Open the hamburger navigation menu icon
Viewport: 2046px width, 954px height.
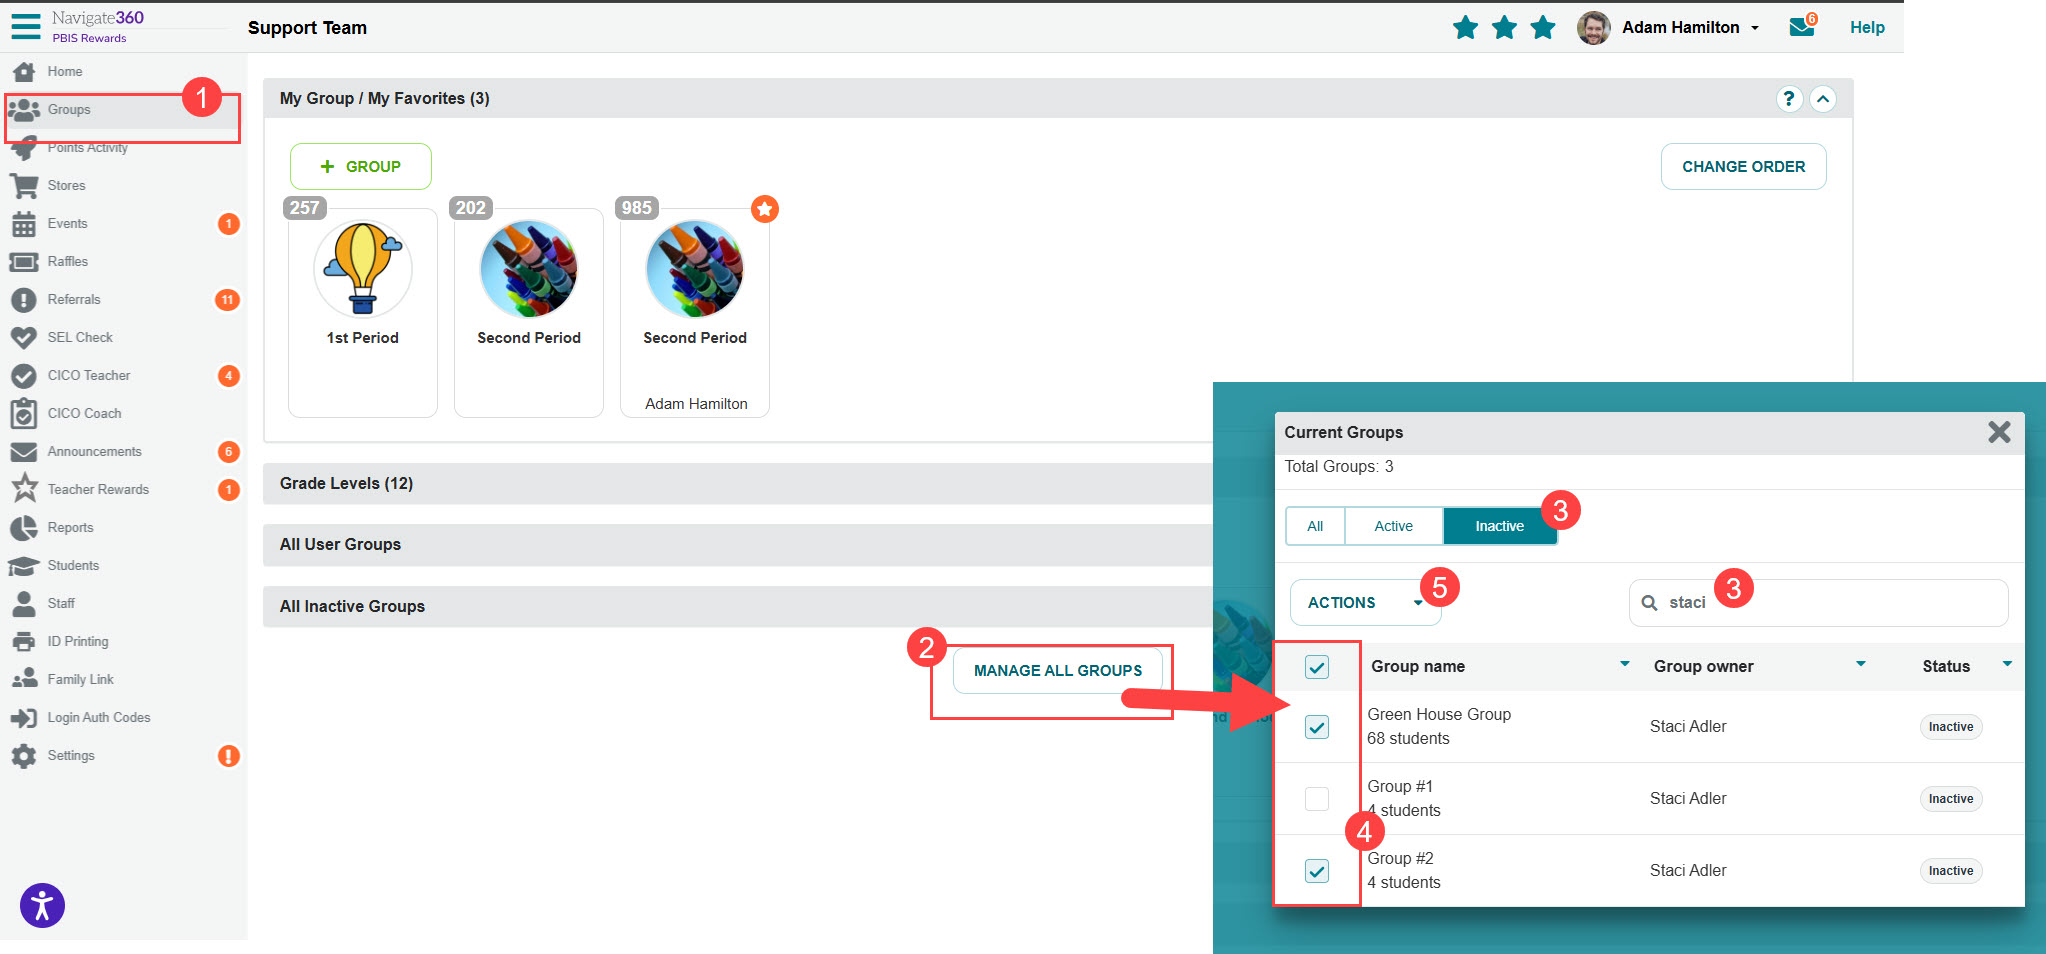click(x=26, y=26)
